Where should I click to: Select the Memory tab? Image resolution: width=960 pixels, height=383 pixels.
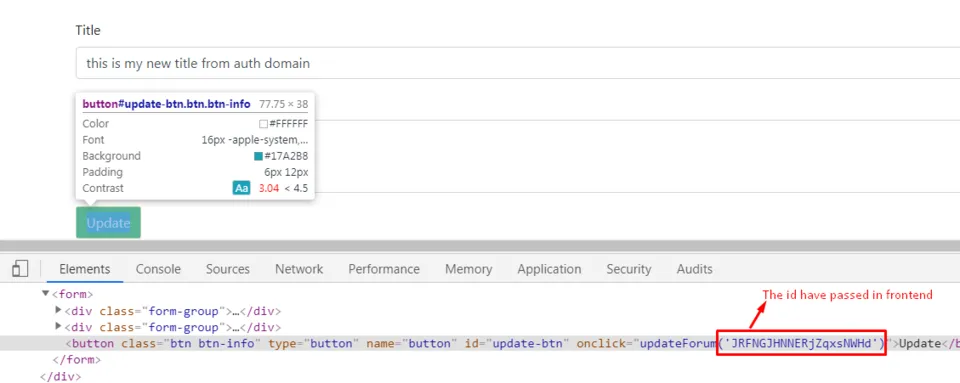[x=468, y=269]
